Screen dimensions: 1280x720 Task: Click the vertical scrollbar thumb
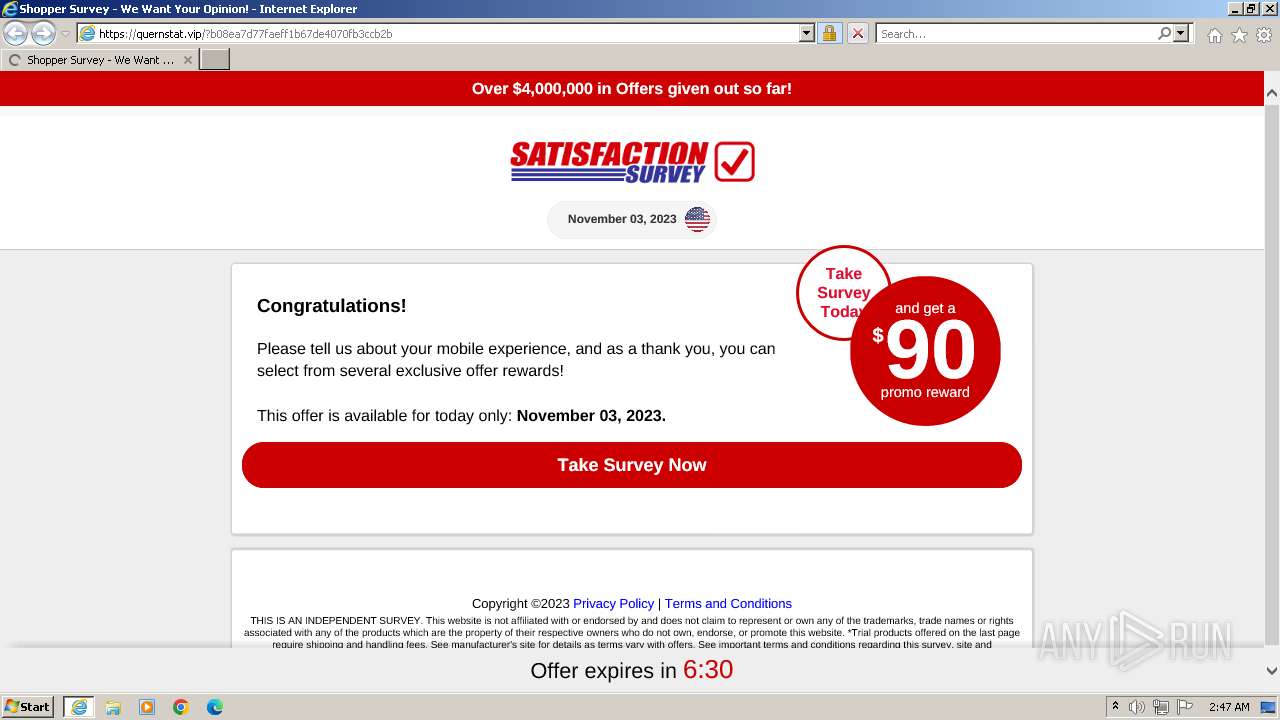pyautogui.click(x=1272, y=374)
